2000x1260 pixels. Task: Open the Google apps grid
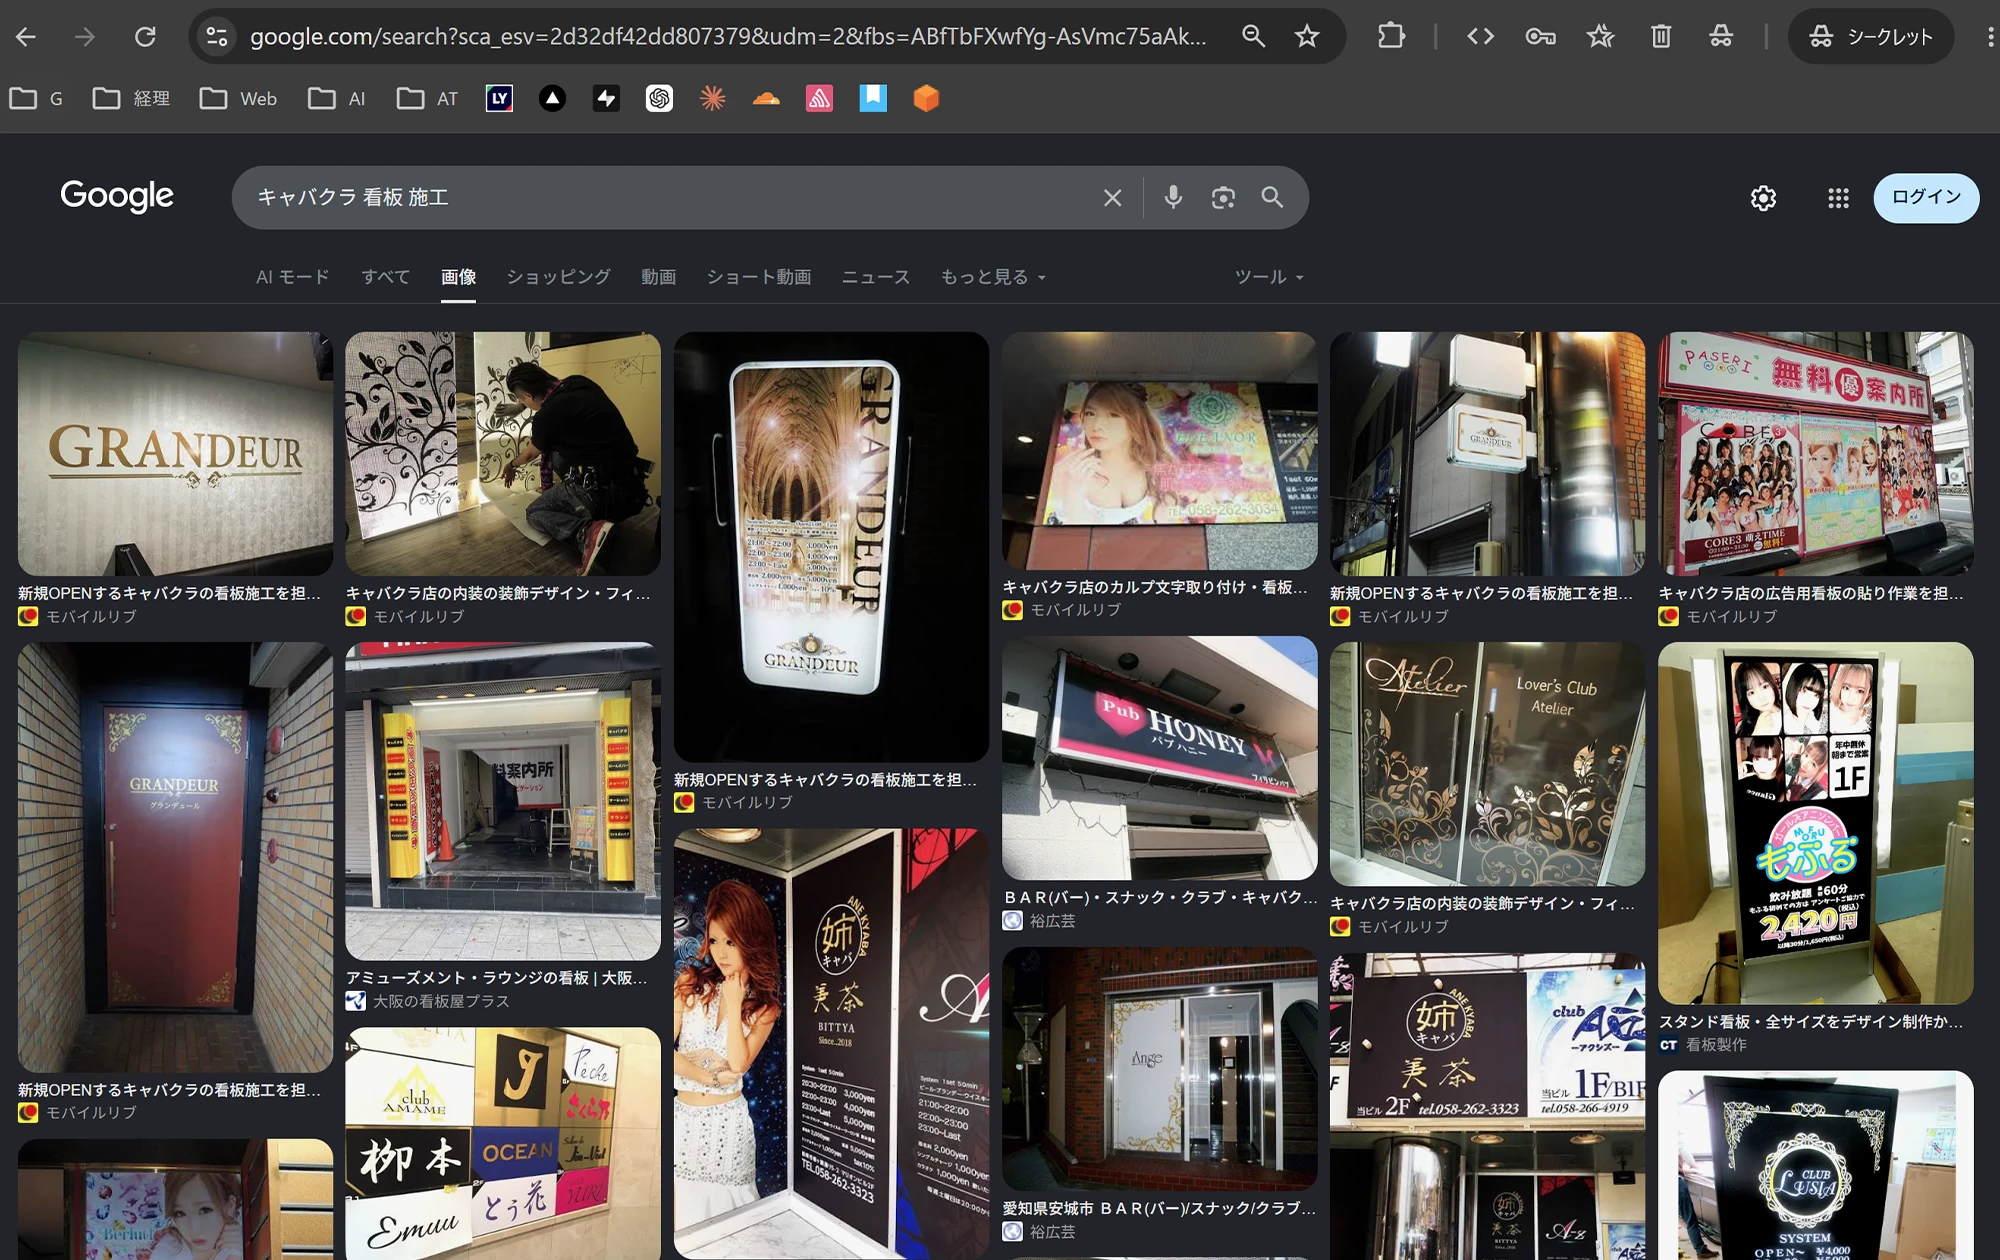tap(1838, 198)
